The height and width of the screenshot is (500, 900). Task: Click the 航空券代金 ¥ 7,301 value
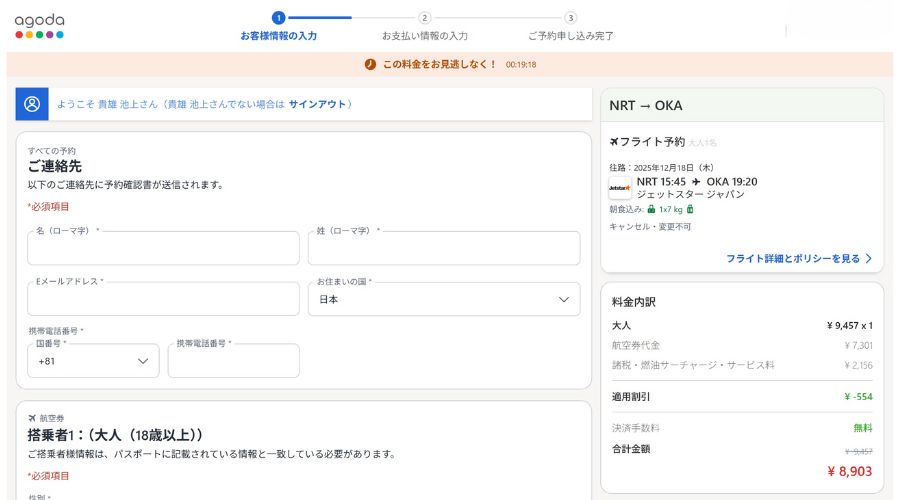pyautogui.click(x=858, y=345)
